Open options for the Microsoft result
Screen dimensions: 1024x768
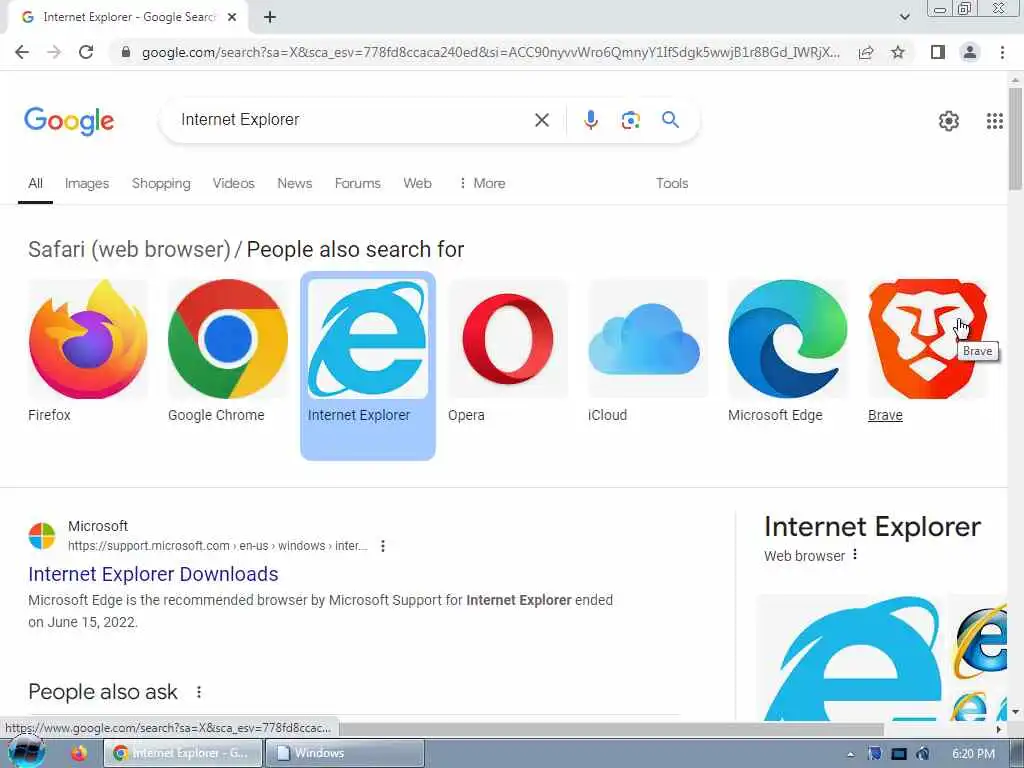point(383,546)
